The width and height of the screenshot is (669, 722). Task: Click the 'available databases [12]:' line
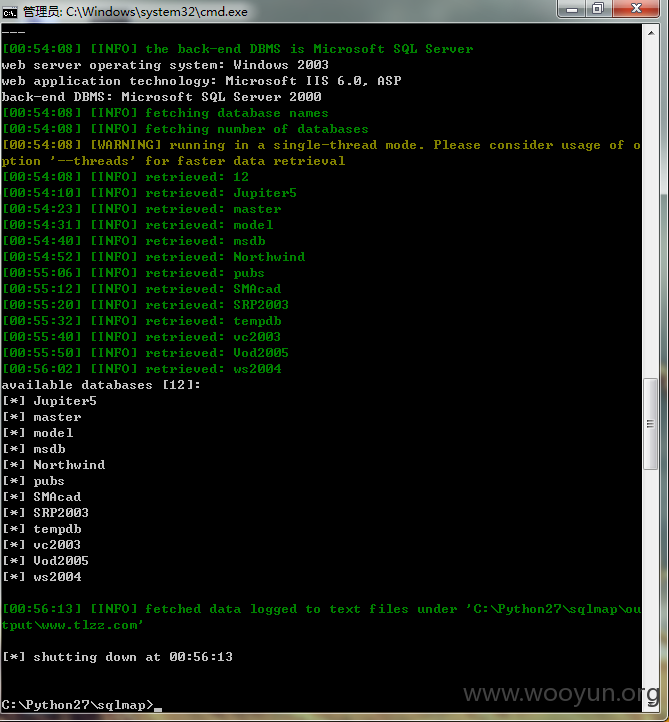pyautogui.click(x=101, y=385)
